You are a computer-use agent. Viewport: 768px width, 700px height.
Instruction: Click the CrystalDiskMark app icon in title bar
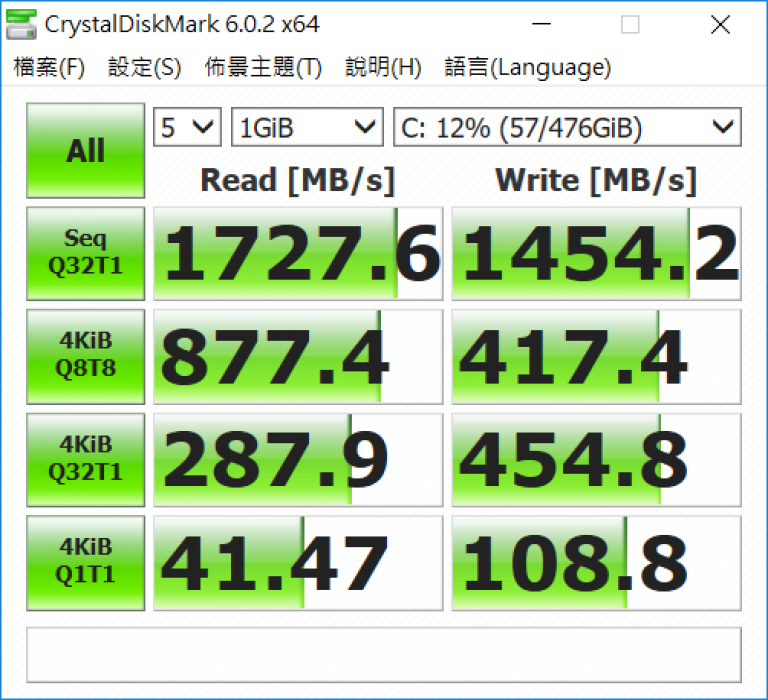pyautogui.click(x=21, y=24)
